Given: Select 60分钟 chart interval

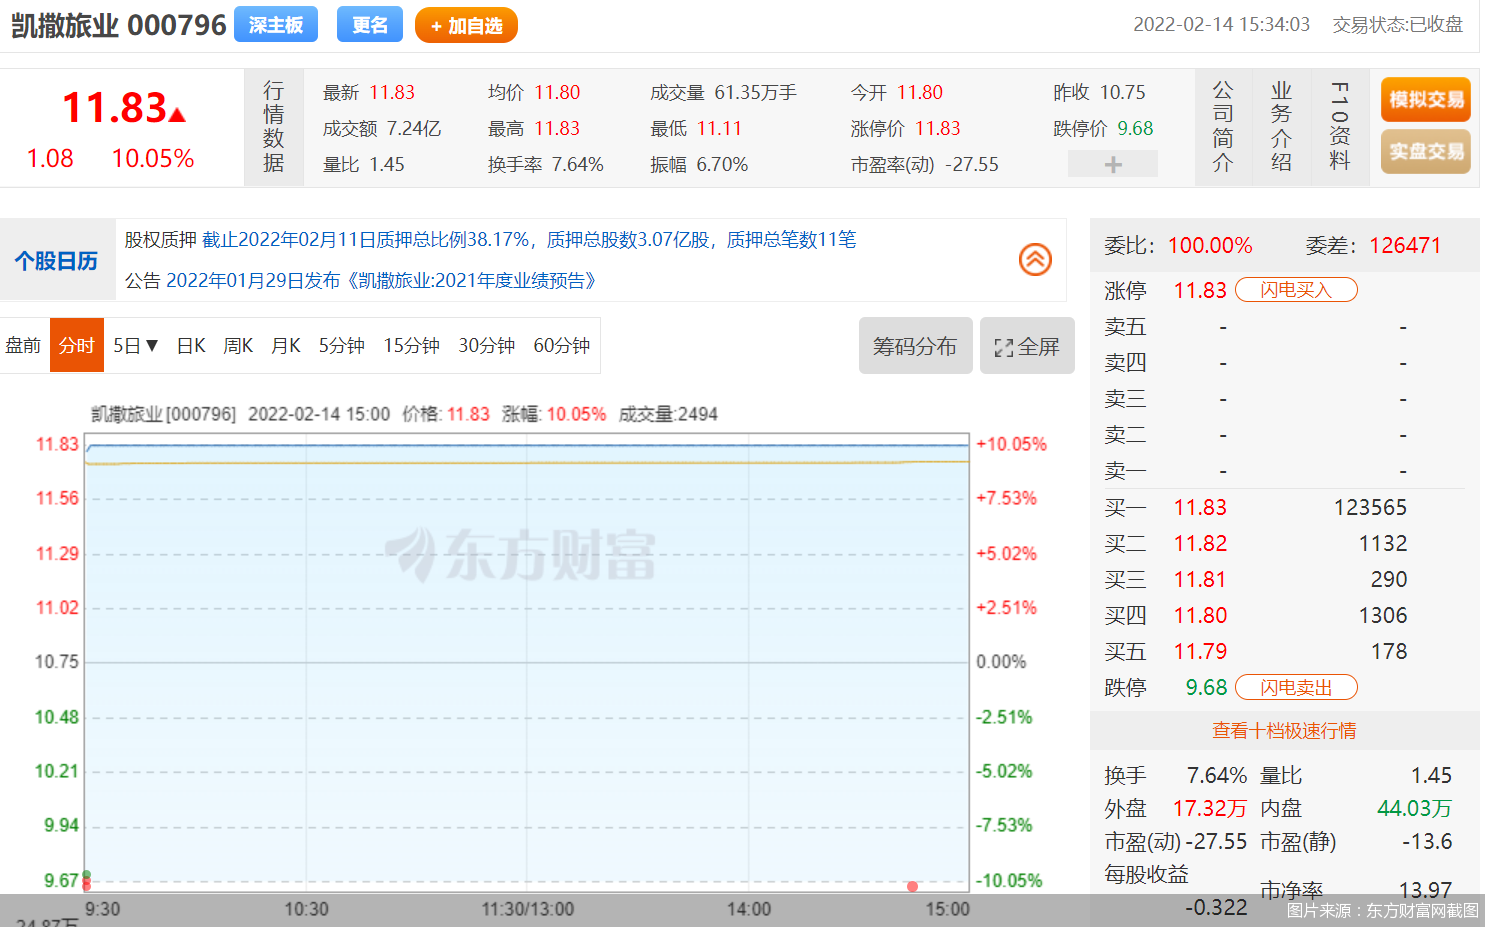Looking at the screenshot, I should pos(562,346).
